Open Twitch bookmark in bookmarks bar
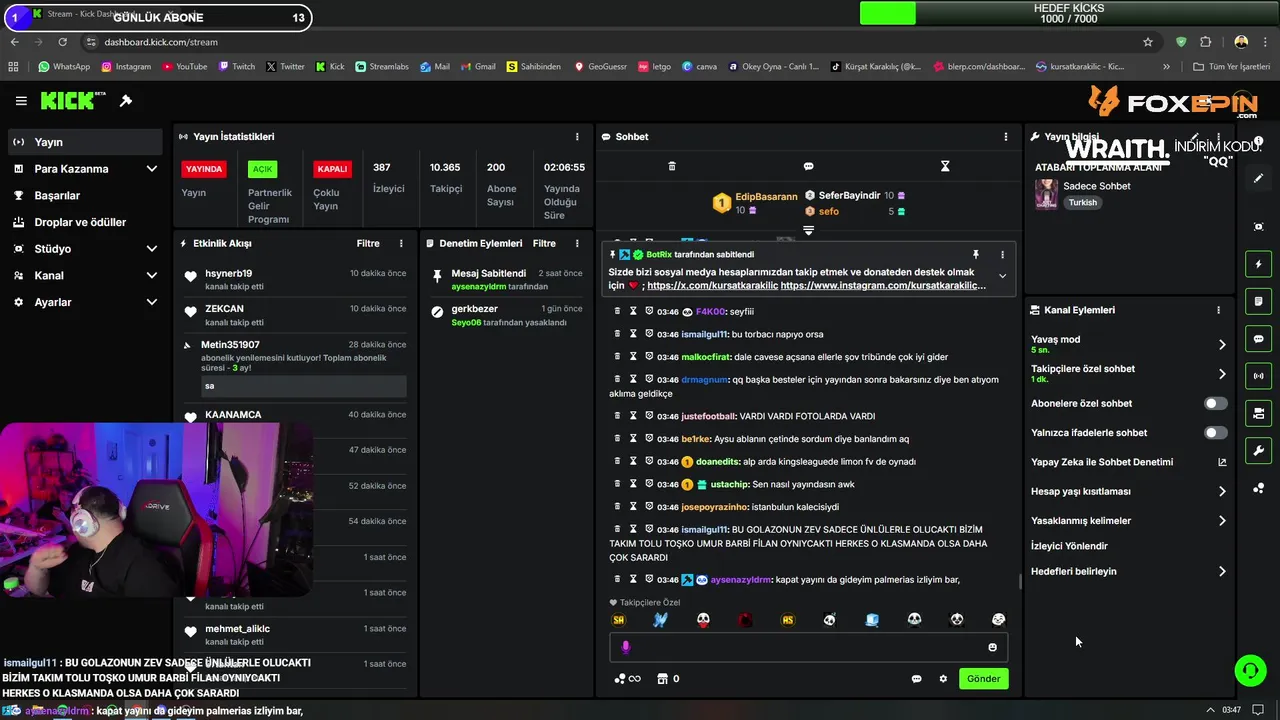 click(x=235, y=67)
